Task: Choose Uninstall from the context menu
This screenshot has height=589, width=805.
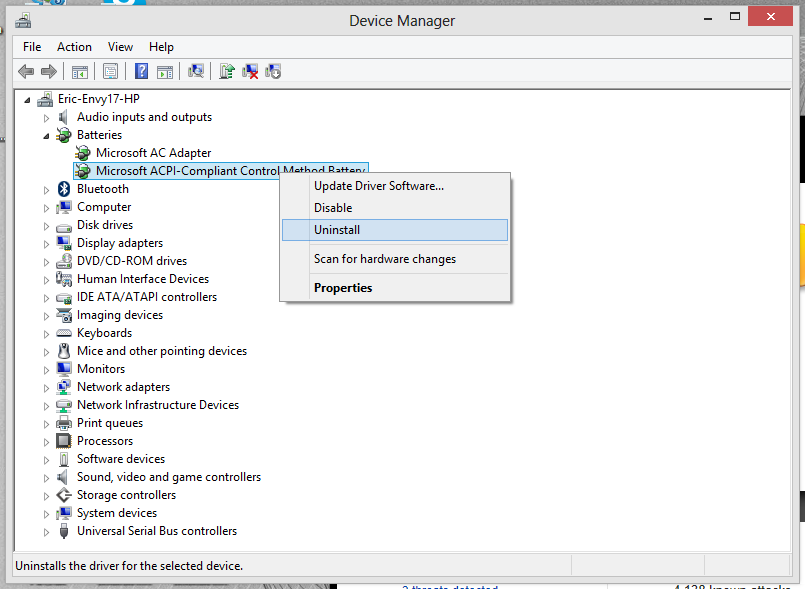Action: [x=337, y=230]
